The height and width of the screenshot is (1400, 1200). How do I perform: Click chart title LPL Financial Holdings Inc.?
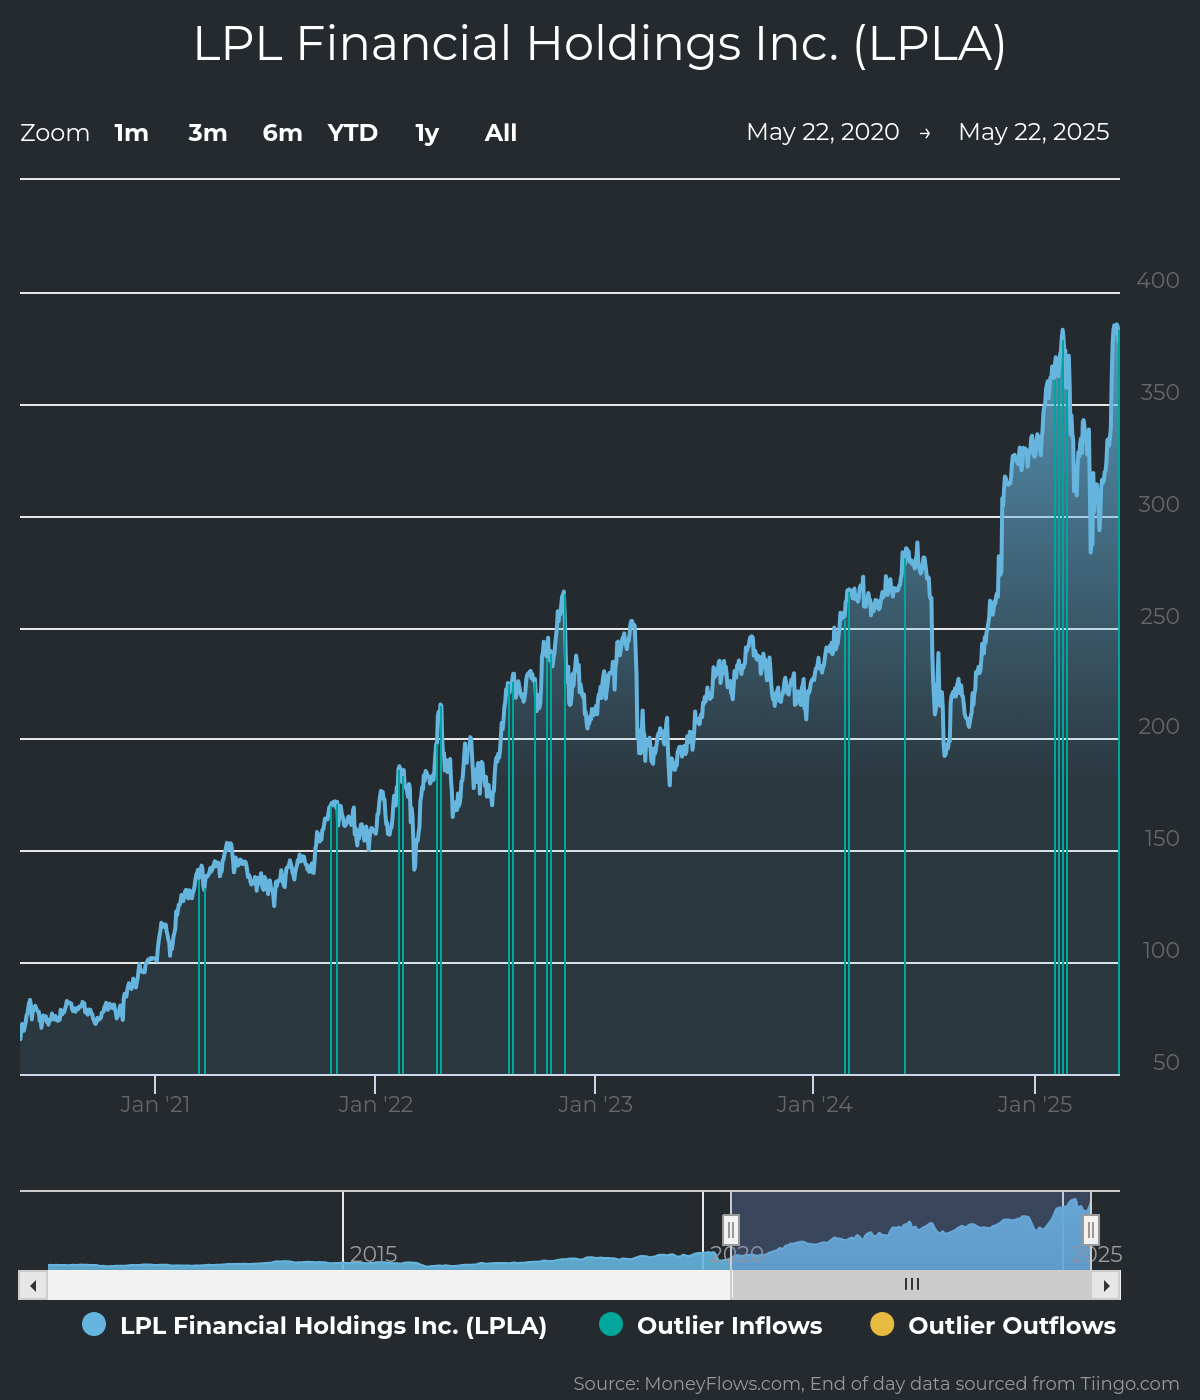pyautogui.click(x=600, y=44)
